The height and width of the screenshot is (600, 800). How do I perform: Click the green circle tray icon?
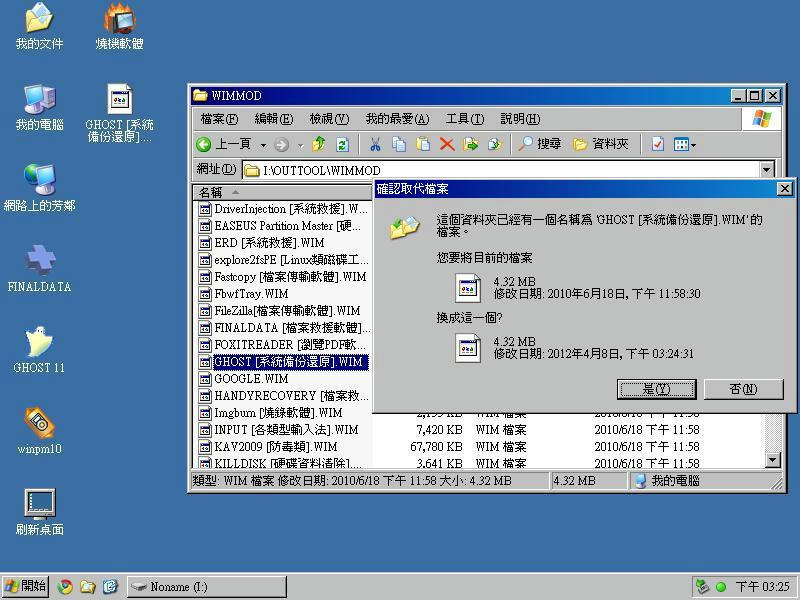coord(721,587)
